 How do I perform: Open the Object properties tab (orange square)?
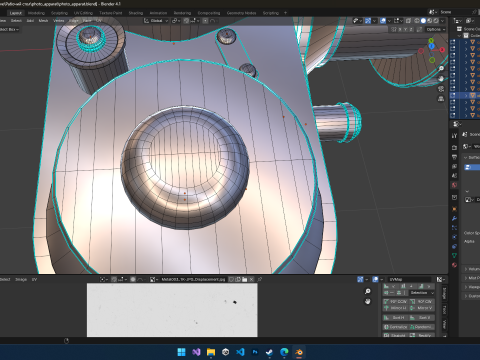(454, 209)
